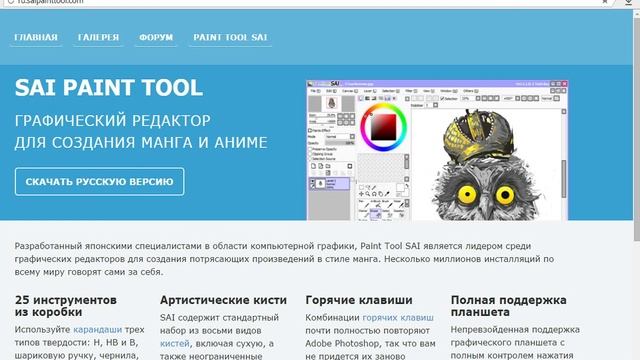The width and height of the screenshot is (640, 360).
Task: Click the heading 'Артистические кисти'
Action: (x=223, y=300)
